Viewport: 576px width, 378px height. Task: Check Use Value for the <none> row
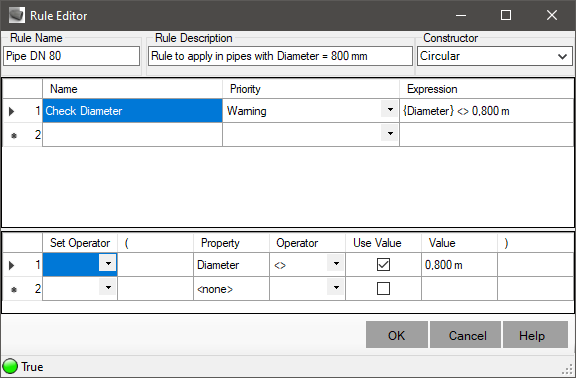pyautogui.click(x=383, y=289)
